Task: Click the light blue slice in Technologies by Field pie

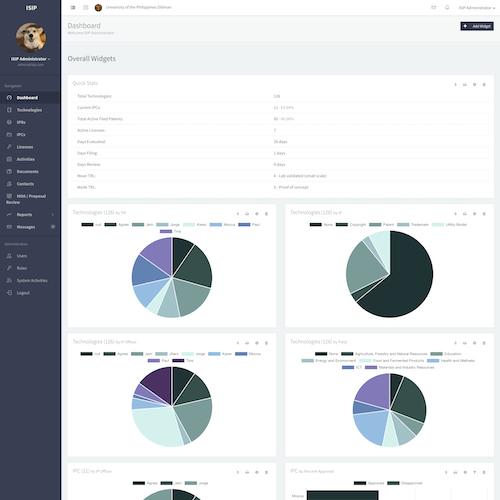Action: [x=370, y=427]
